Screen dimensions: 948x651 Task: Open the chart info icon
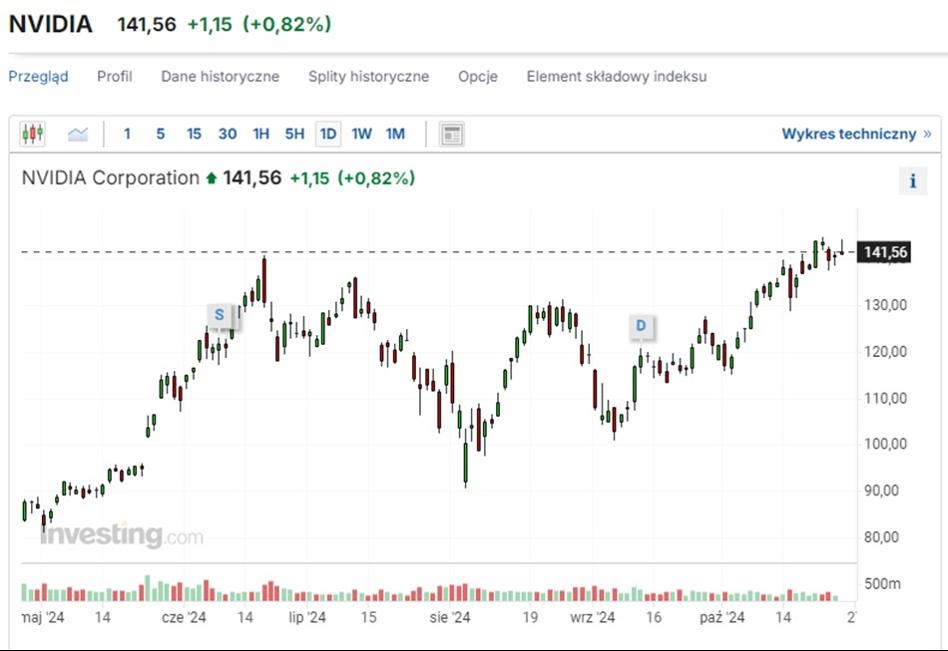tap(912, 181)
